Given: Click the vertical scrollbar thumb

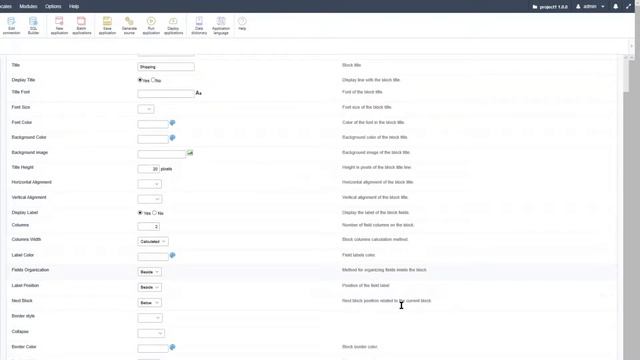Looking at the screenshot, I should [x=626, y=76].
